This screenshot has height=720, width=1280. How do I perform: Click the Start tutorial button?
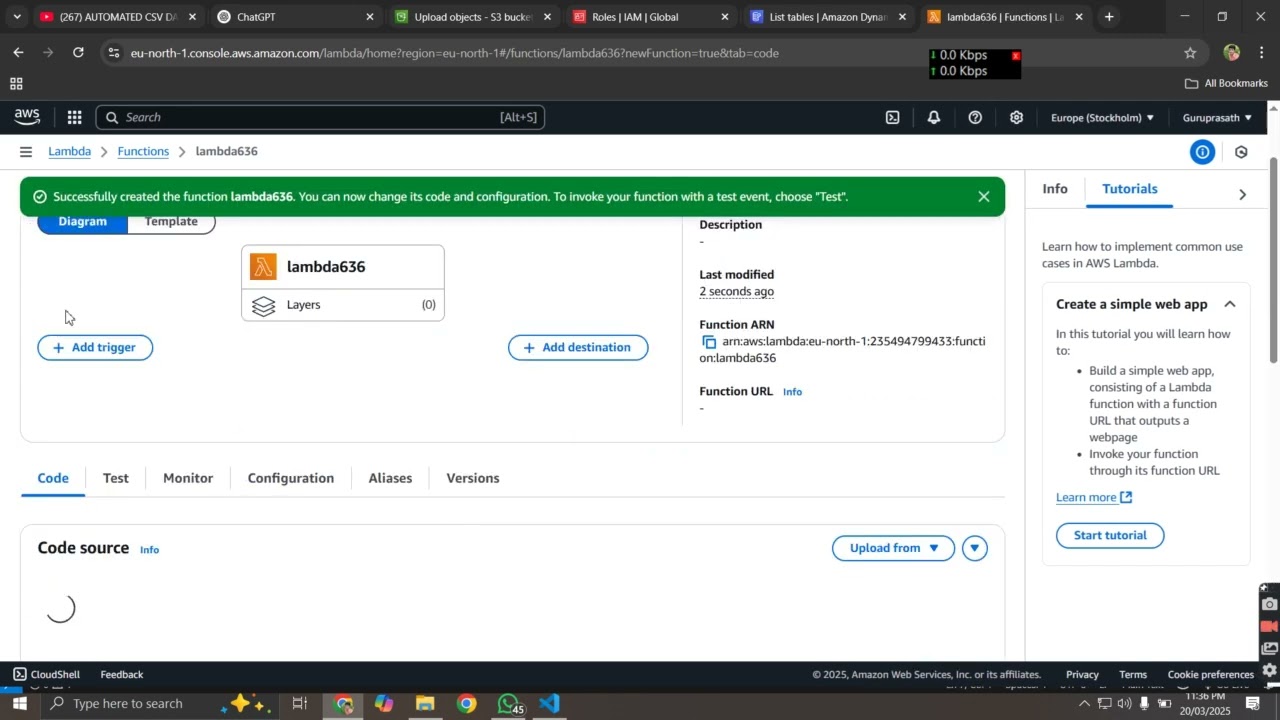coord(1110,535)
